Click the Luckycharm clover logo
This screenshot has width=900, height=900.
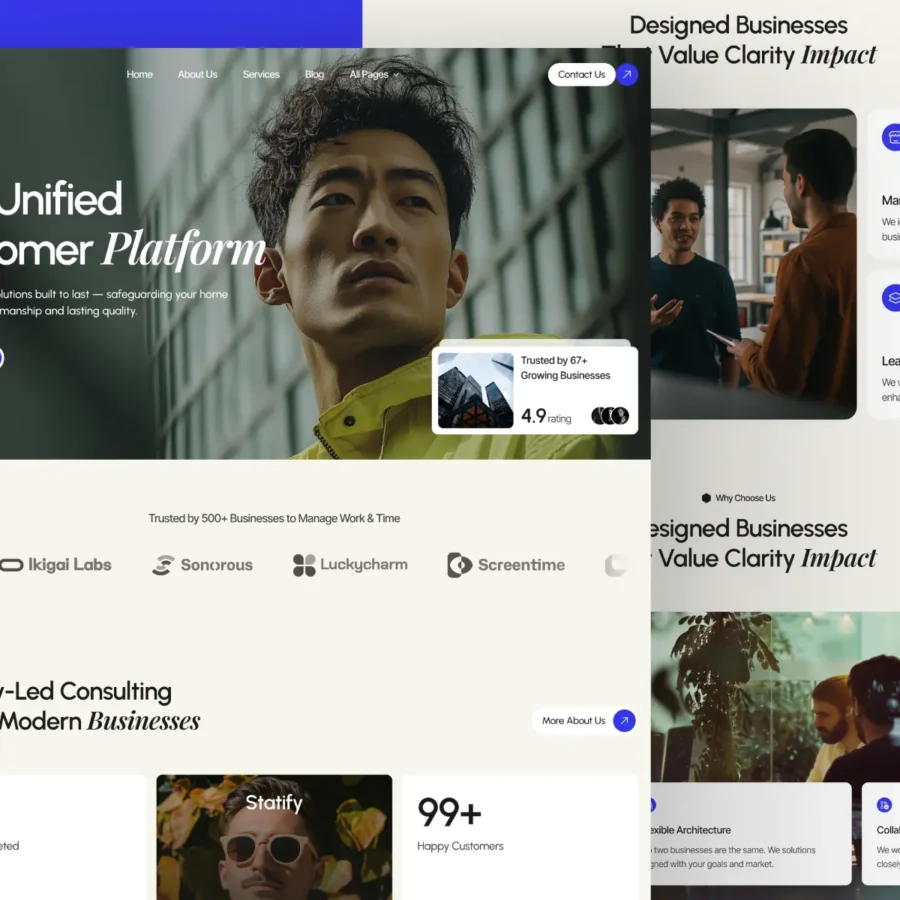304,565
